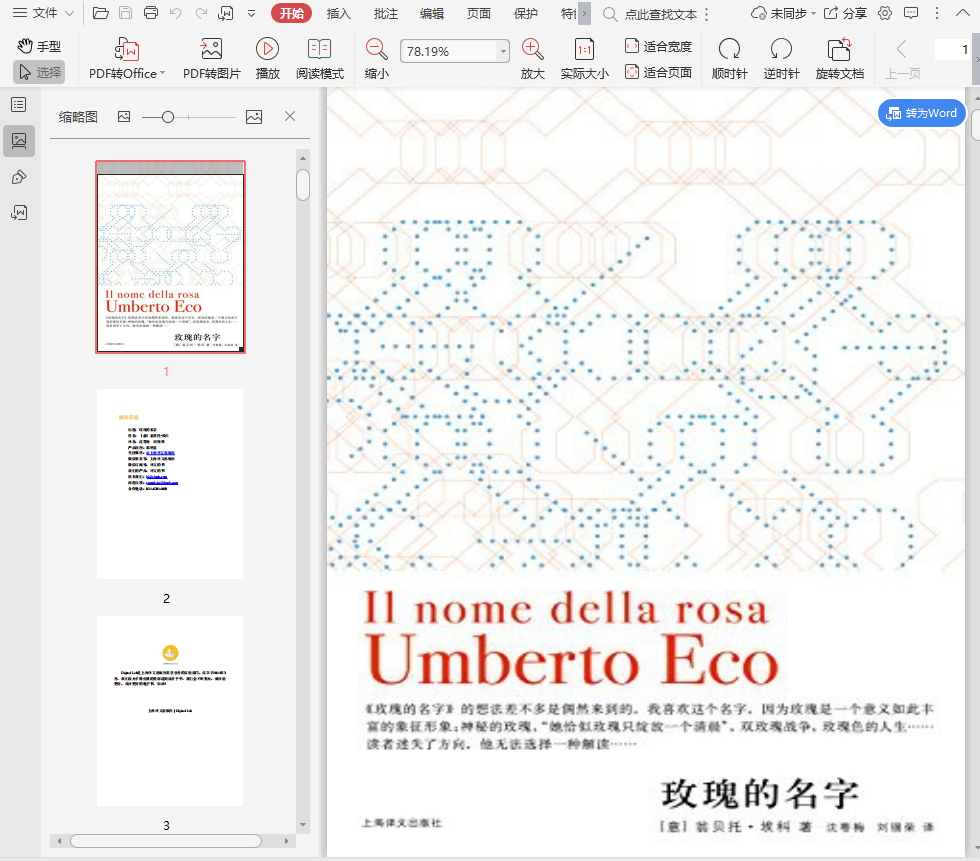
Task: Select the 开始 ribbon tab
Action: click(x=291, y=13)
